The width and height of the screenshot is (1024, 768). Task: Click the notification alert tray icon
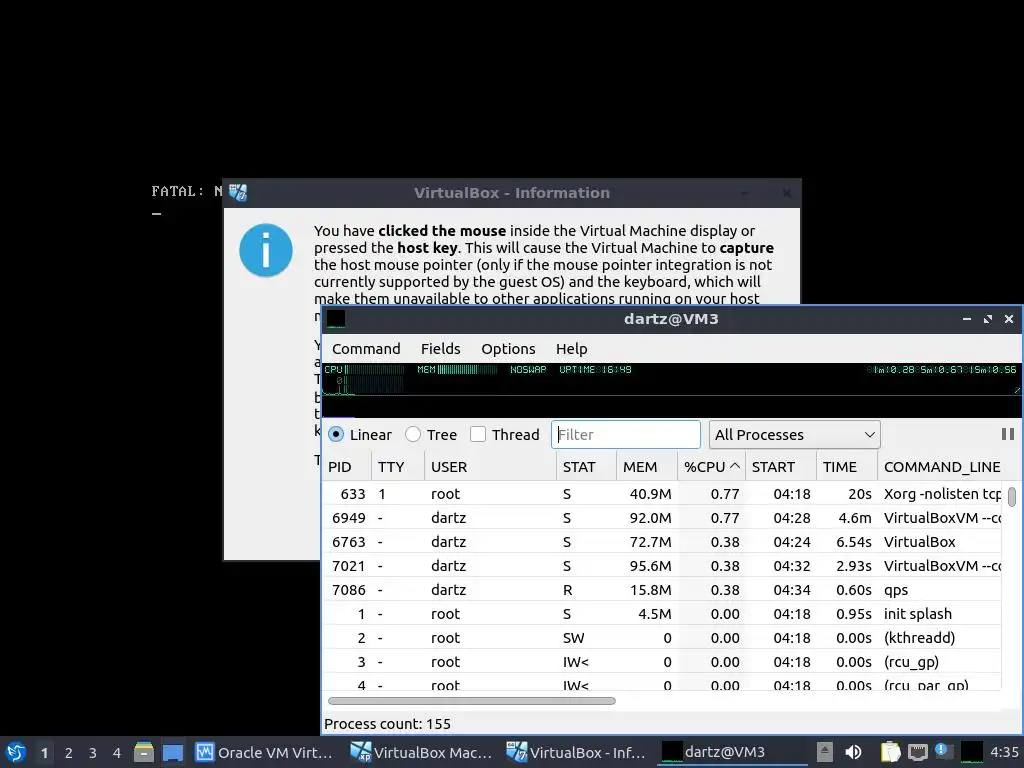click(x=944, y=751)
